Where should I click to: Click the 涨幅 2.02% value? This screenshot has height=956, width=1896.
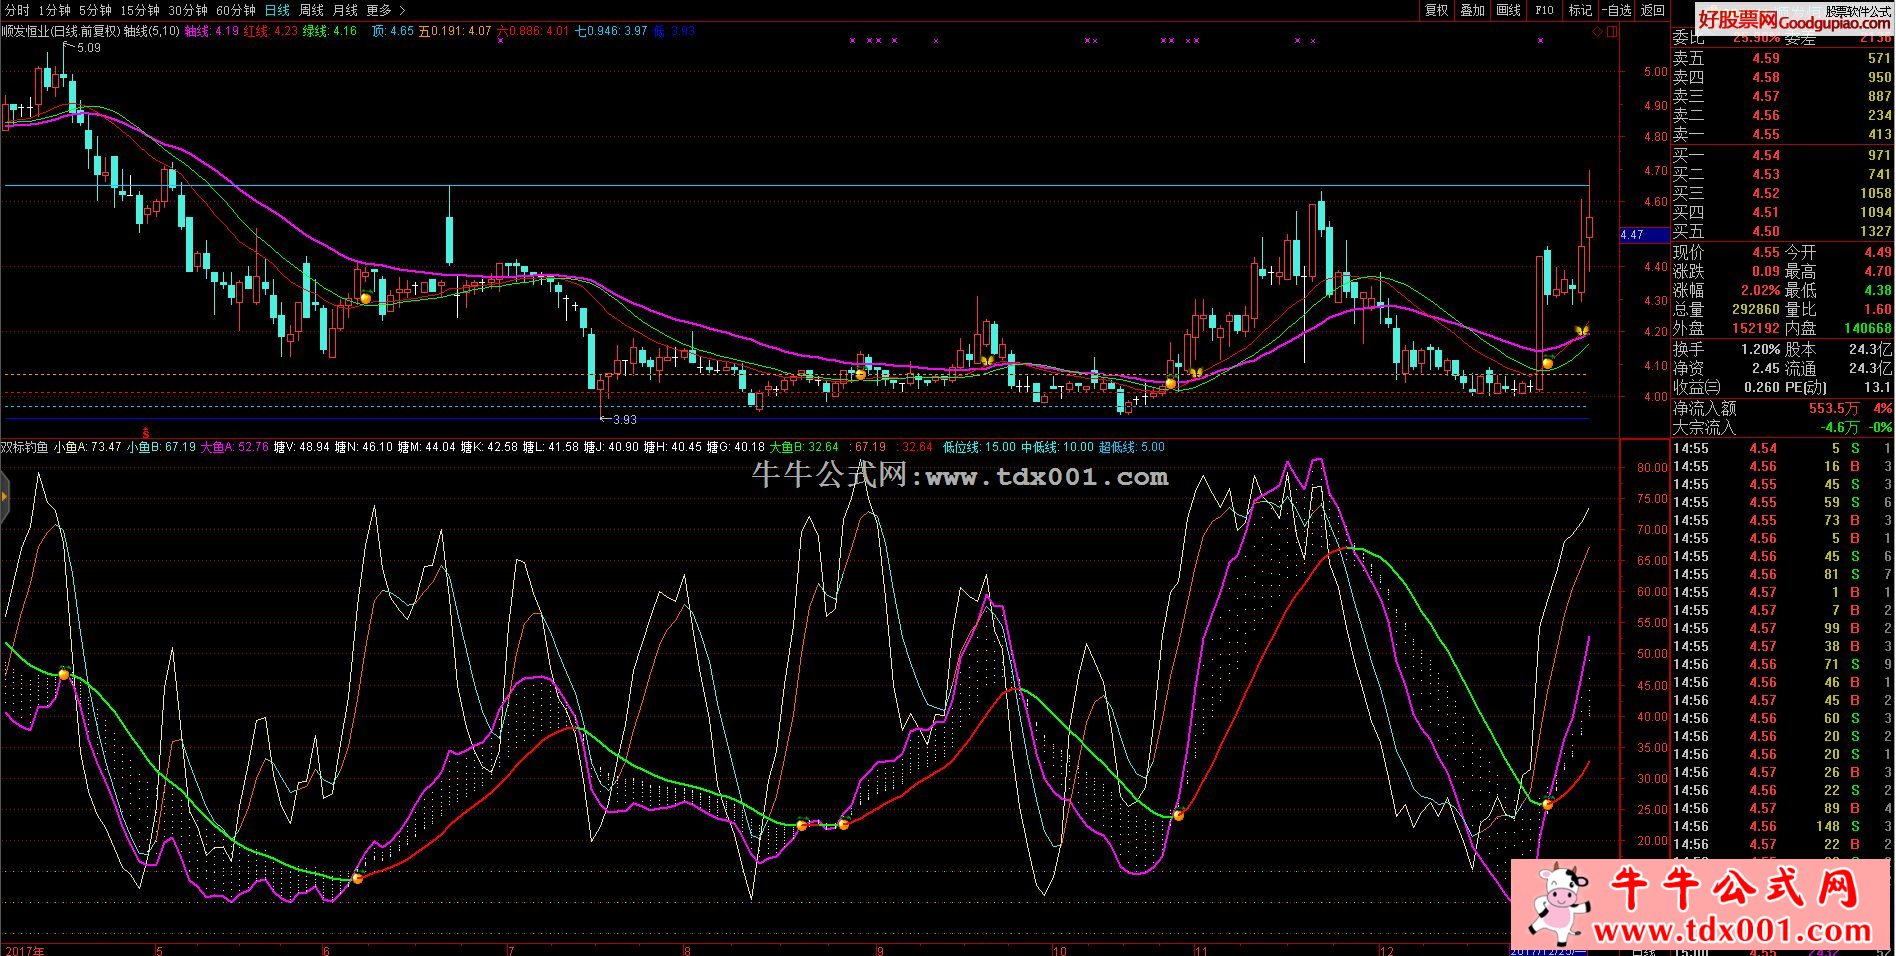click(x=1760, y=291)
